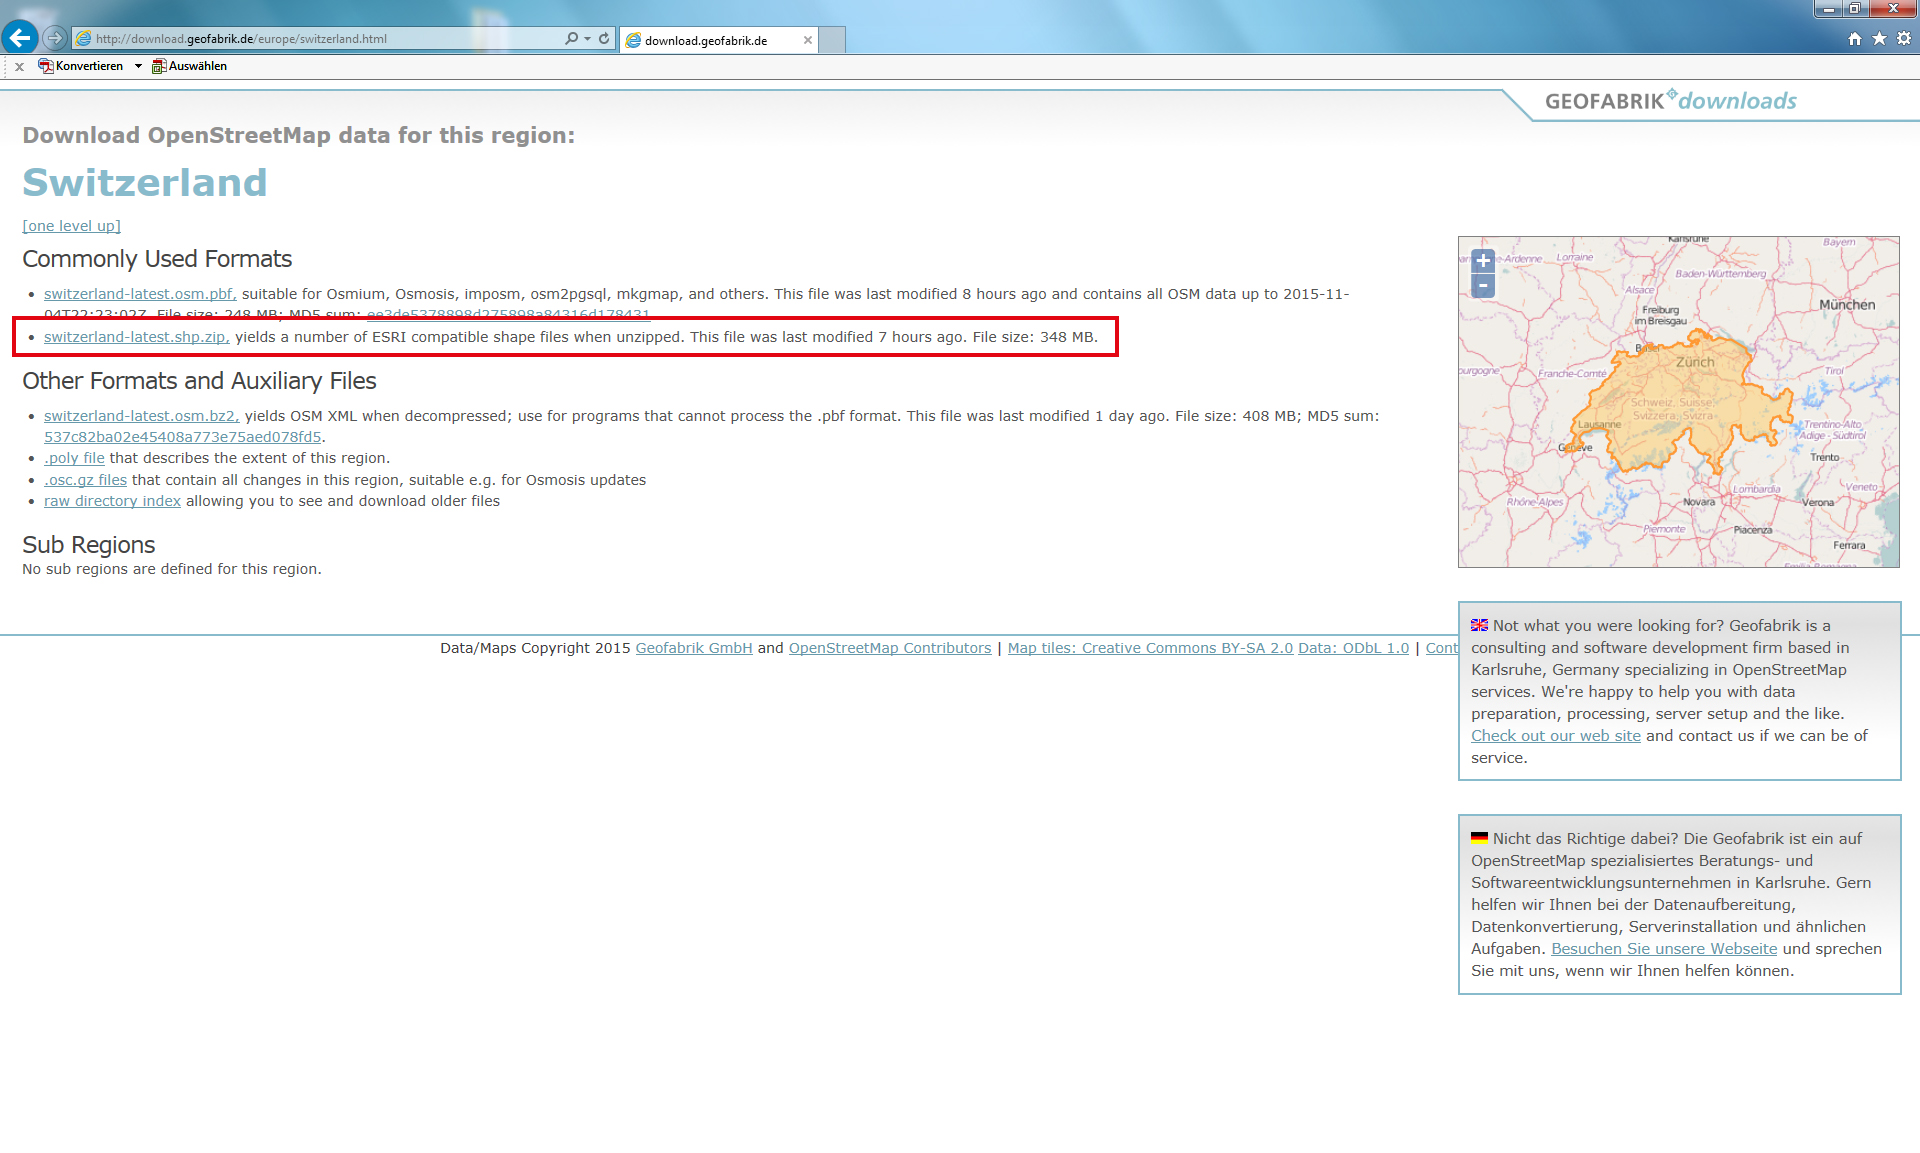Click the browser back arrow button
Screen dimensions: 1920x1153
(x=20, y=38)
